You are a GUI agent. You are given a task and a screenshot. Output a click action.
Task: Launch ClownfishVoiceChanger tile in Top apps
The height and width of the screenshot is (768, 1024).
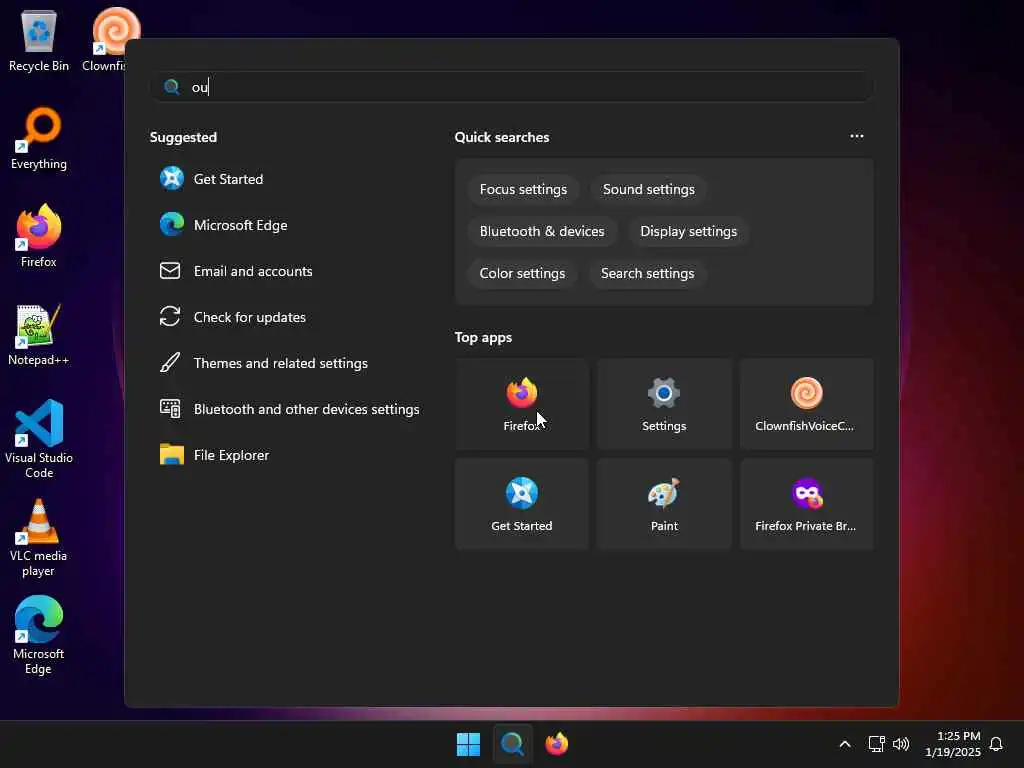tap(807, 404)
